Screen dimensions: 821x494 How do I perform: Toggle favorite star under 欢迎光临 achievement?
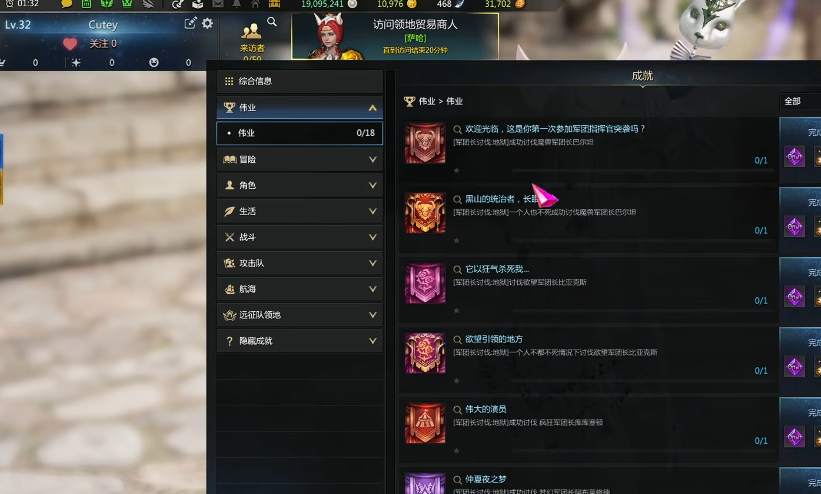457,170
